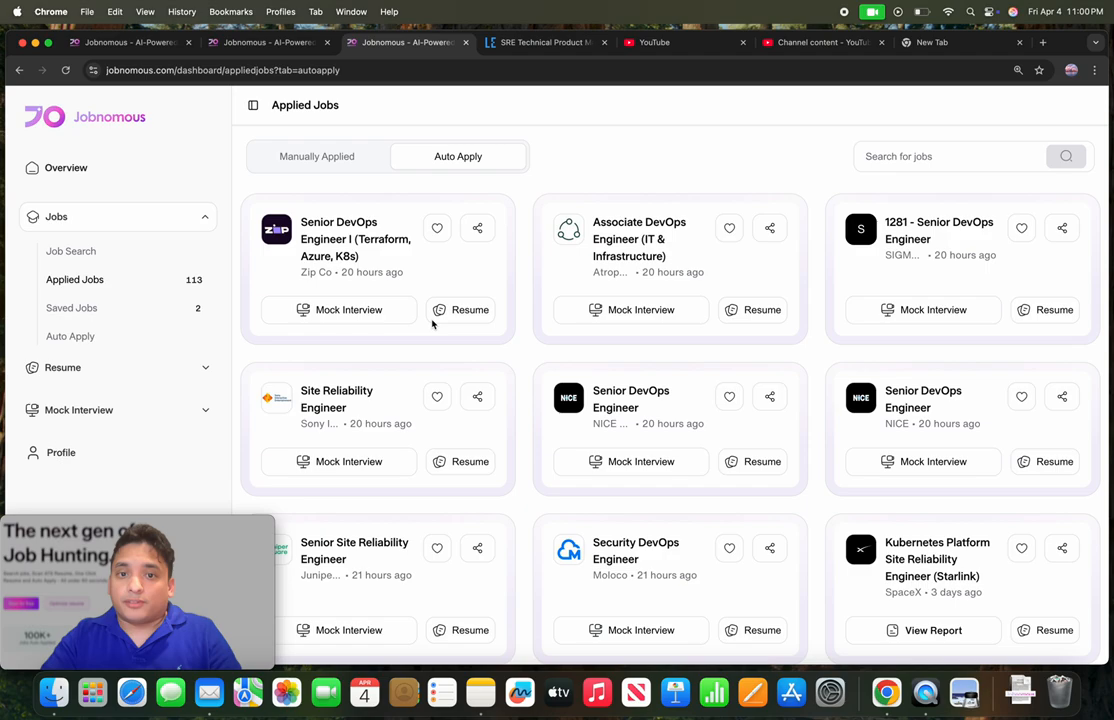Share the Sony Site Reliability Engineer job
The image size is (1114, 720).
477,397
